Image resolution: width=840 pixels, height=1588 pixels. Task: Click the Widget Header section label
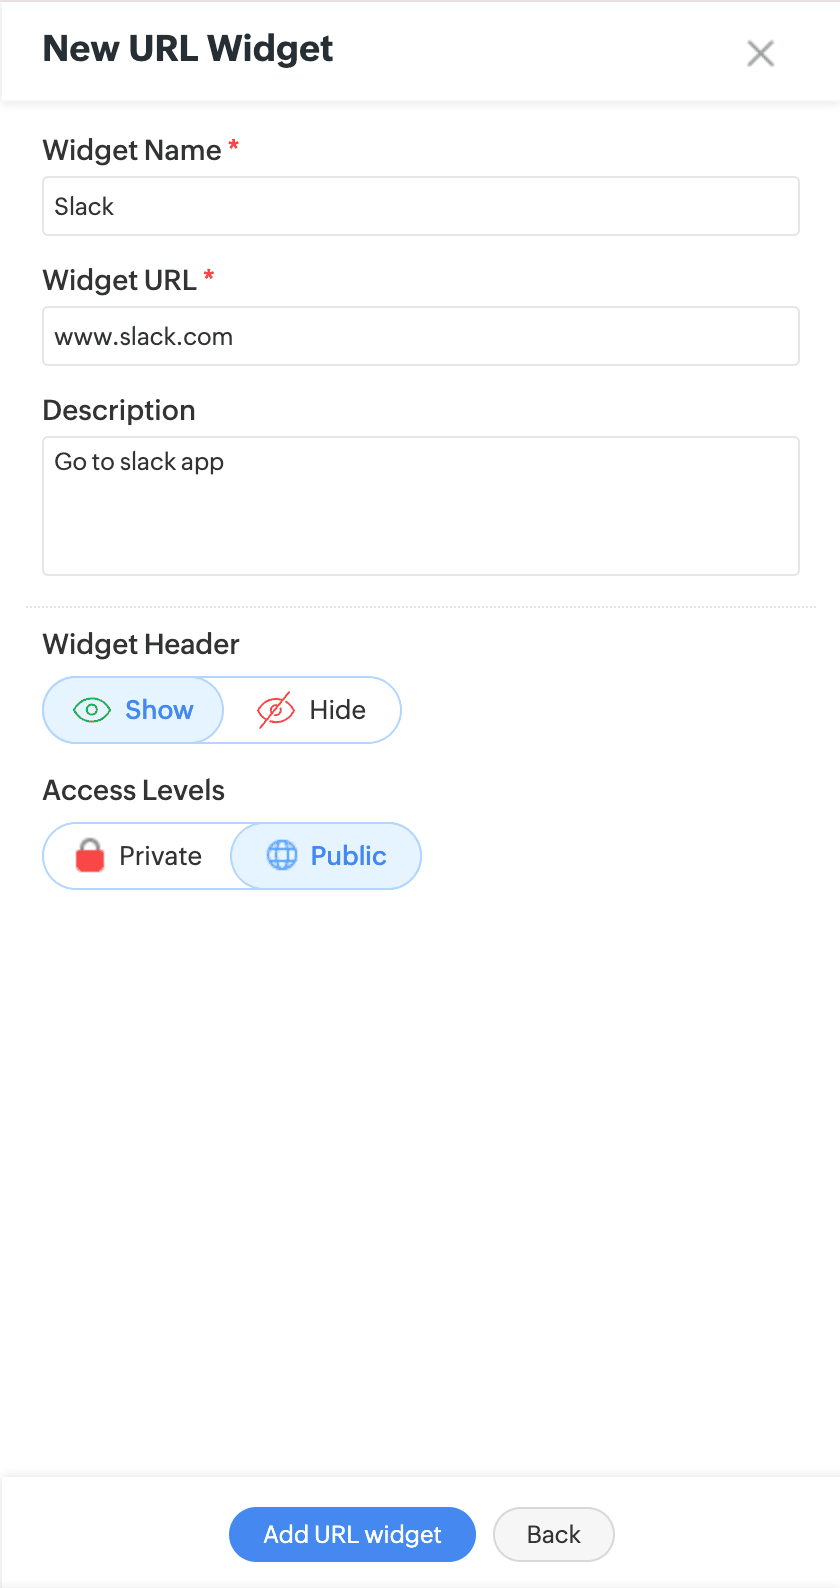tap(141, 644)
